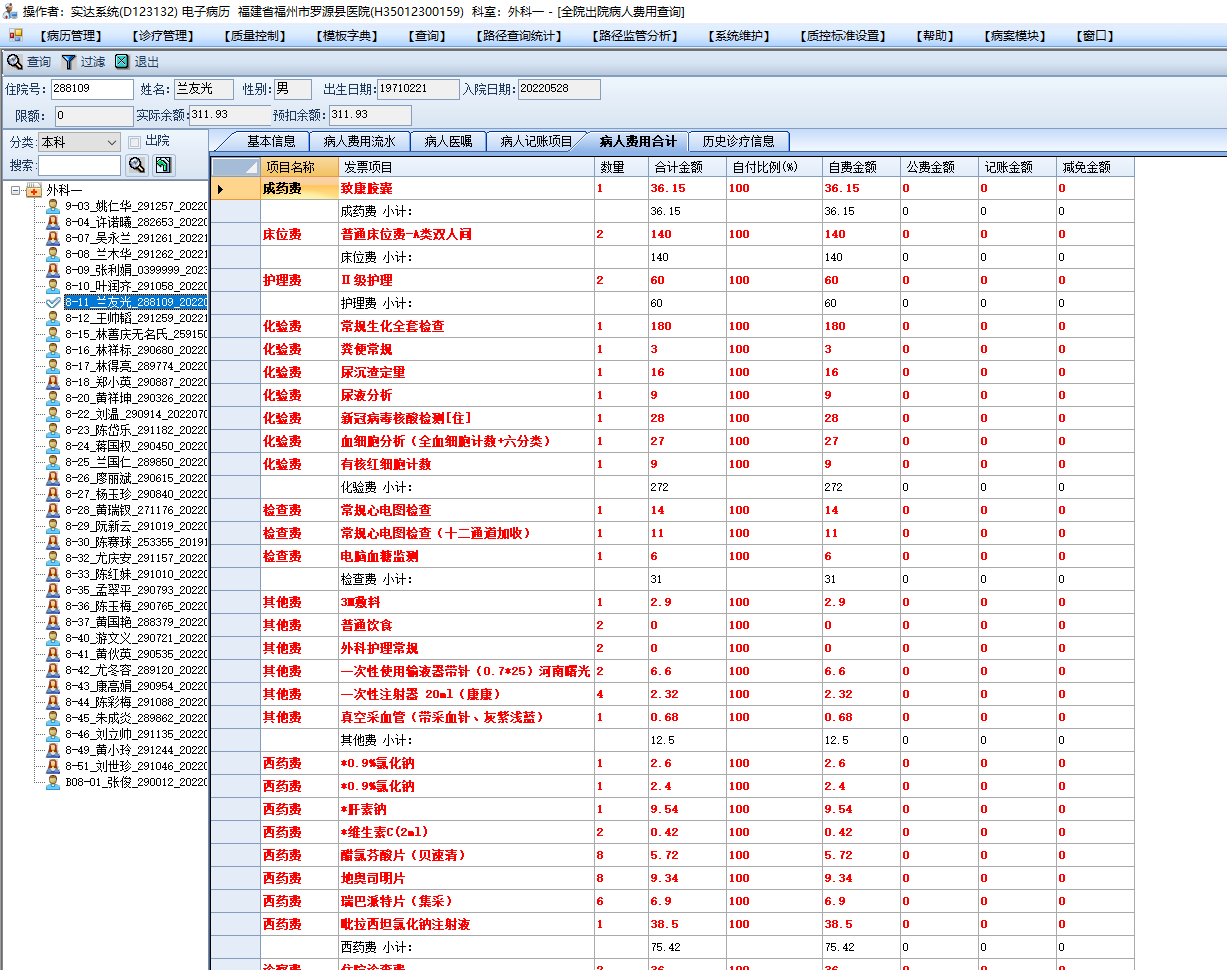Click patient icon for 8-32_尤庆安
Image resolution: width=1227 pixels, height=970 pixels.
click(53, 558)
